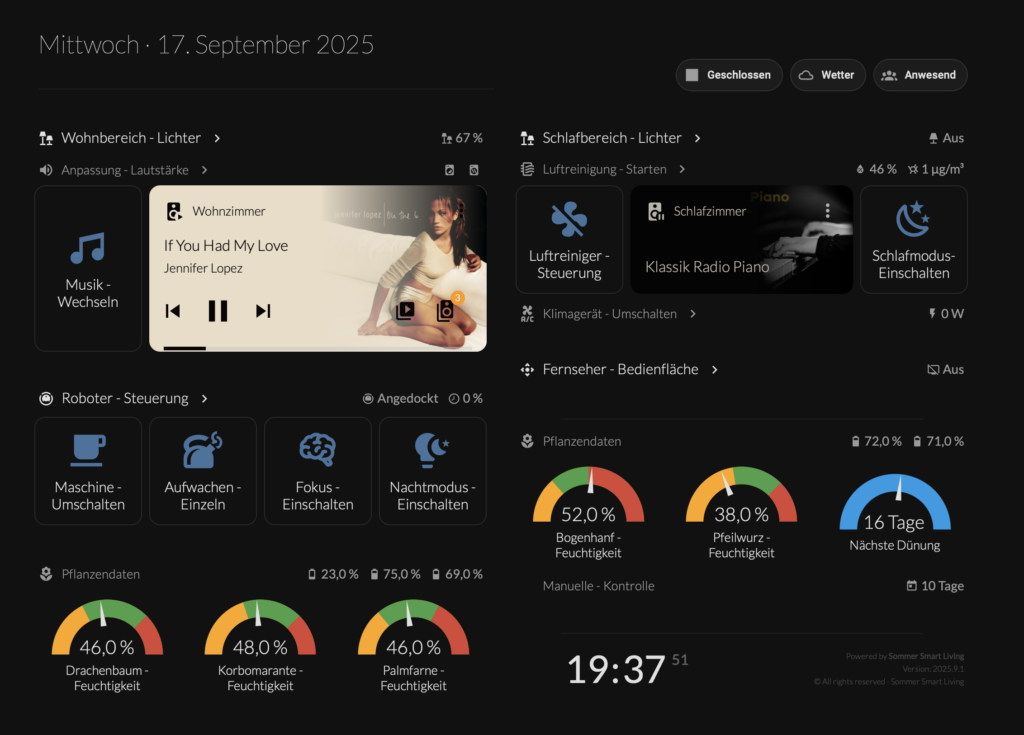Expand Wohnbereich - Lichter section
Viewport: 1024px width, 735px height.
pos(130,138)
